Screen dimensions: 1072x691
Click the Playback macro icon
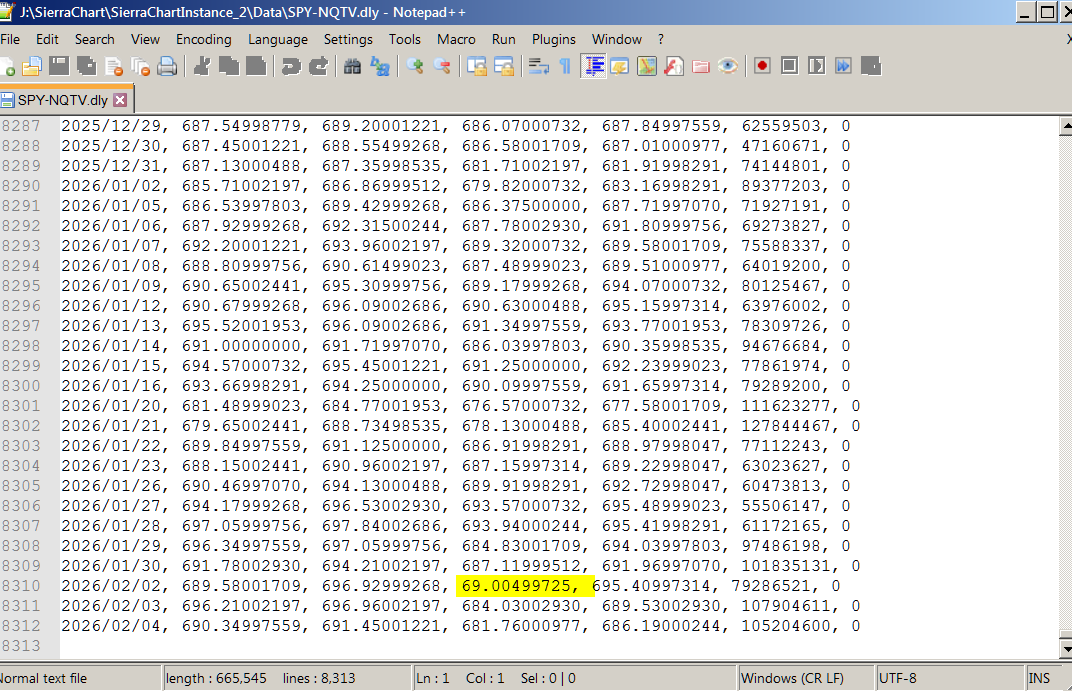pos(816,66)
